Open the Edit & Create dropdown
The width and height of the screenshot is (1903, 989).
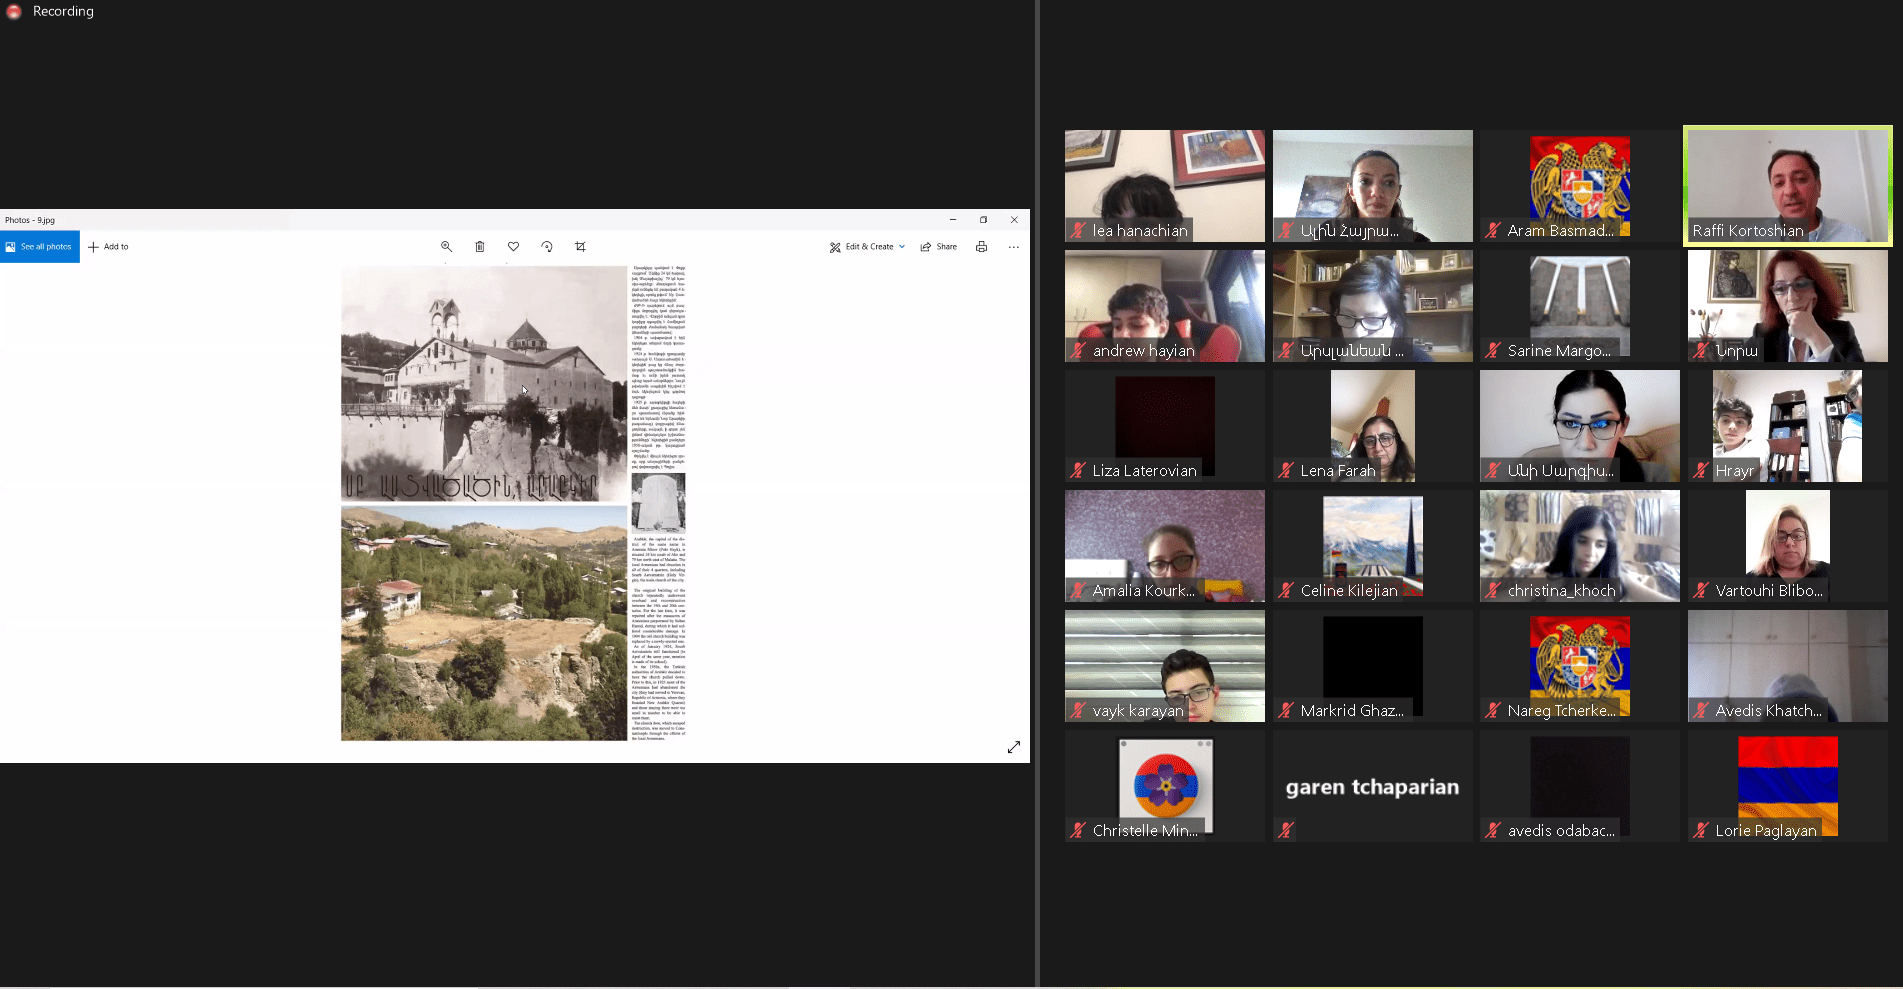pos(867,247)
